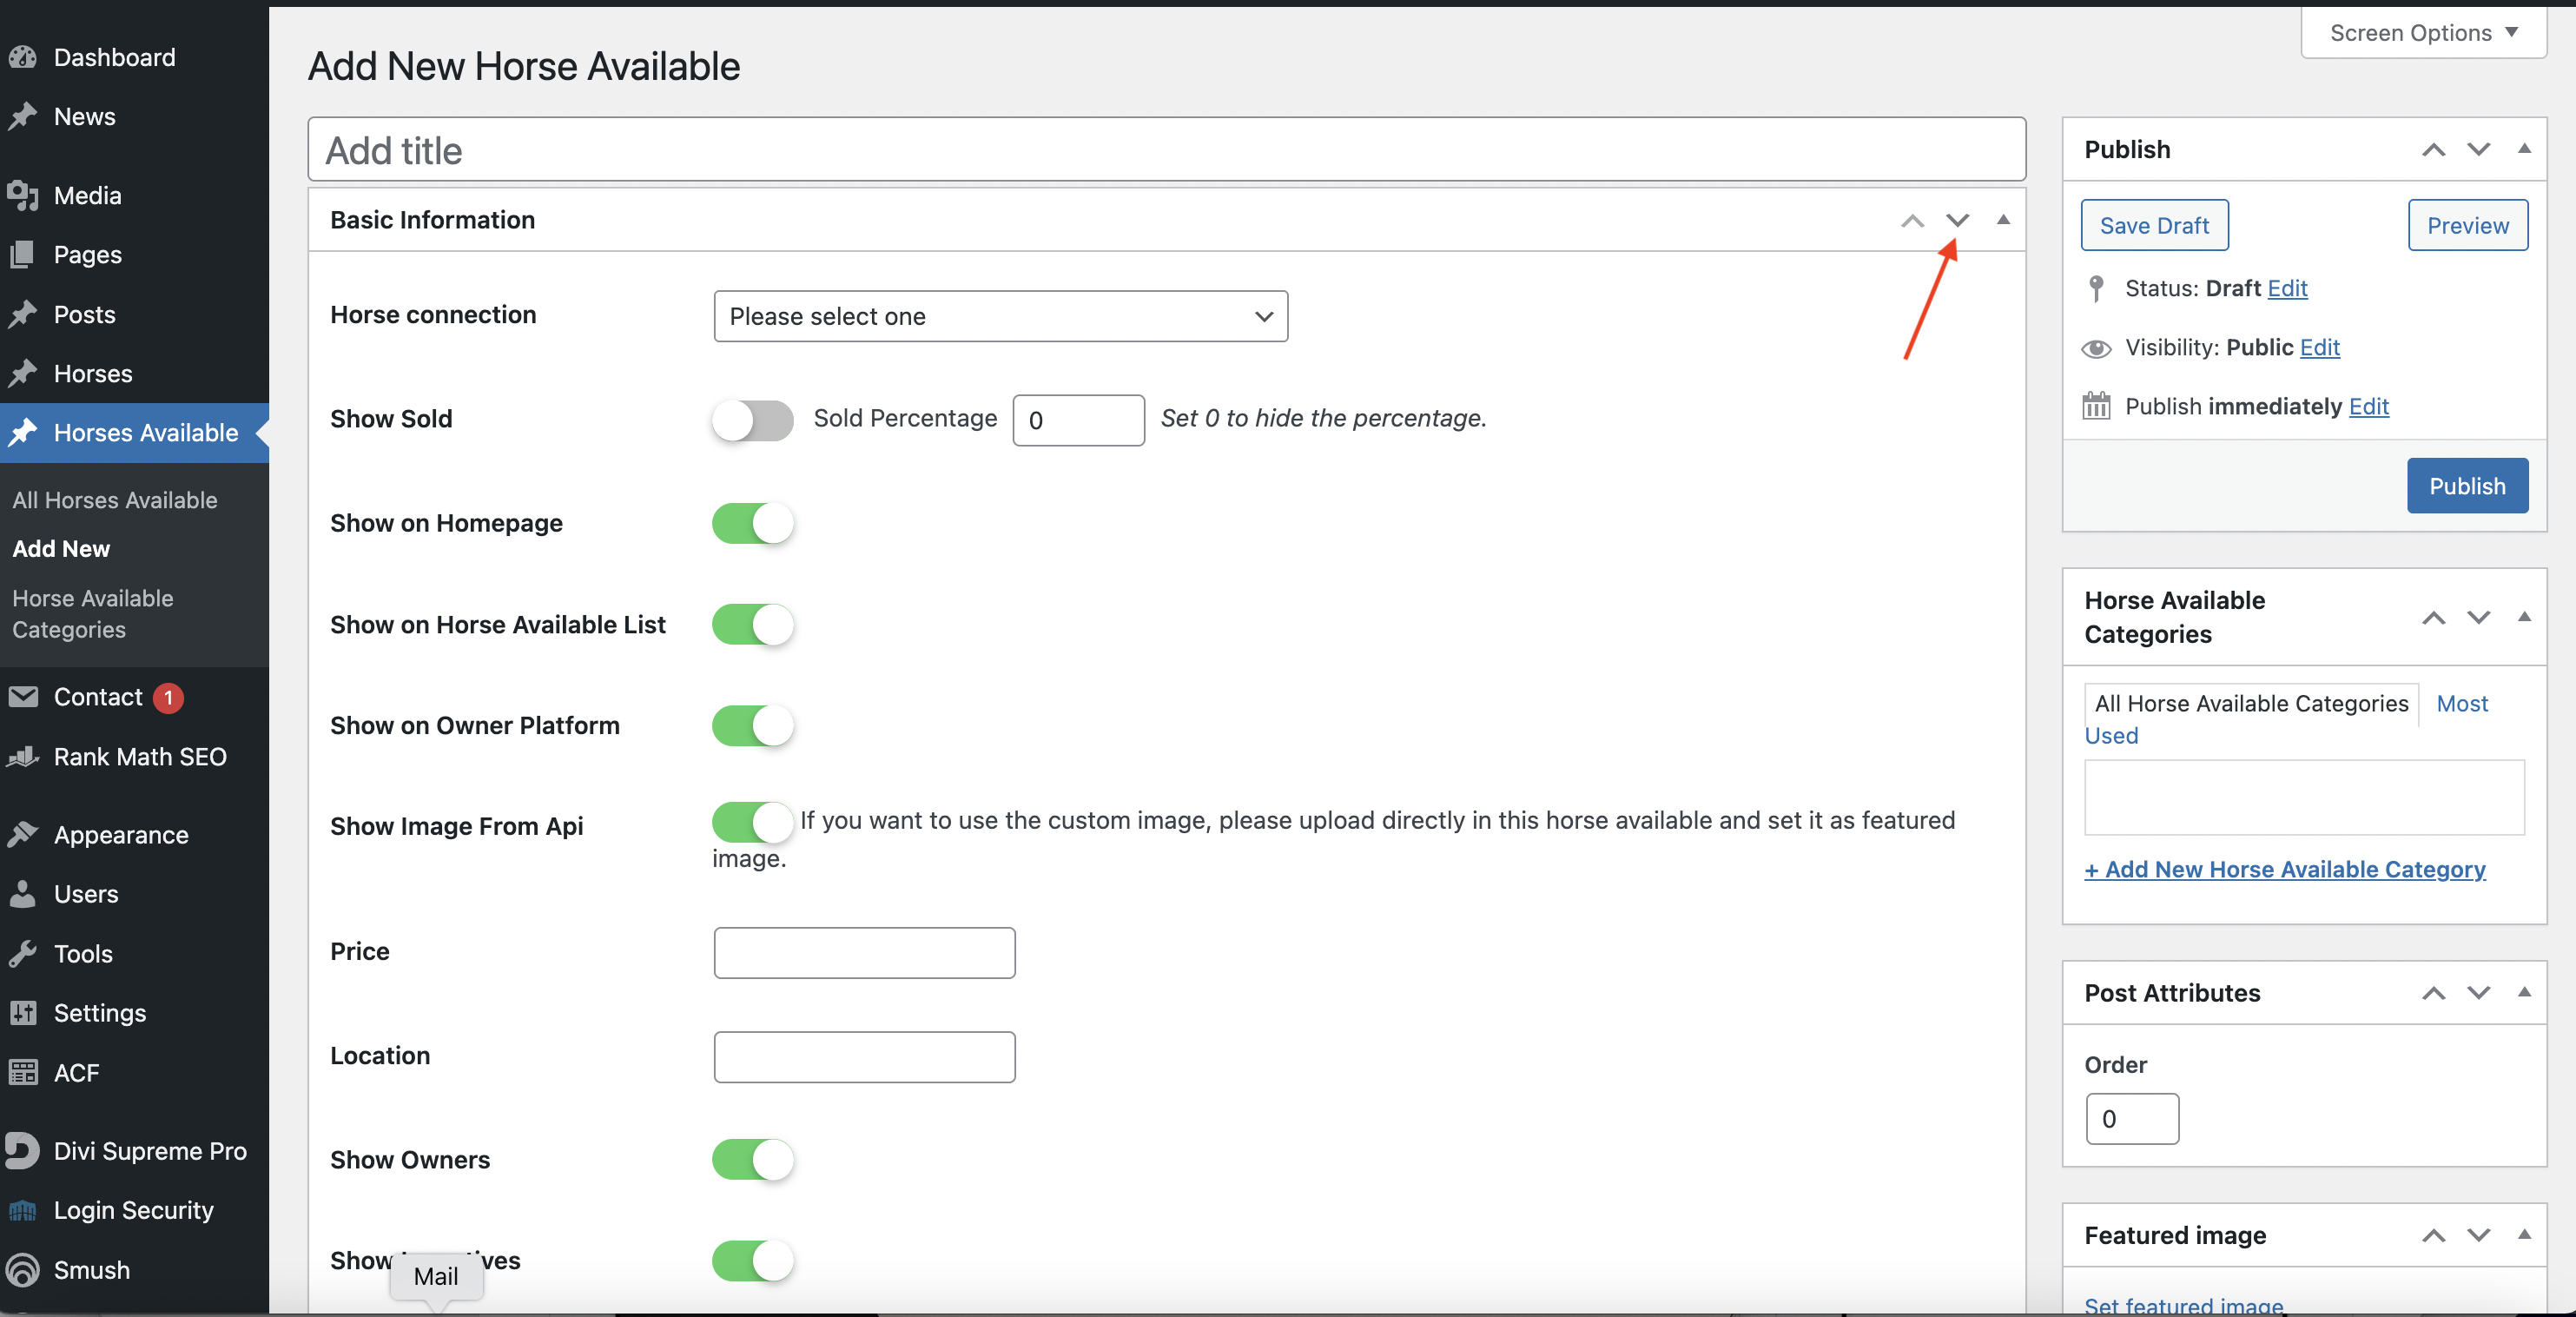Enable the Show Sold toggle
Viewport: 2576px width, 1317px height.
[x=752, y=420]
